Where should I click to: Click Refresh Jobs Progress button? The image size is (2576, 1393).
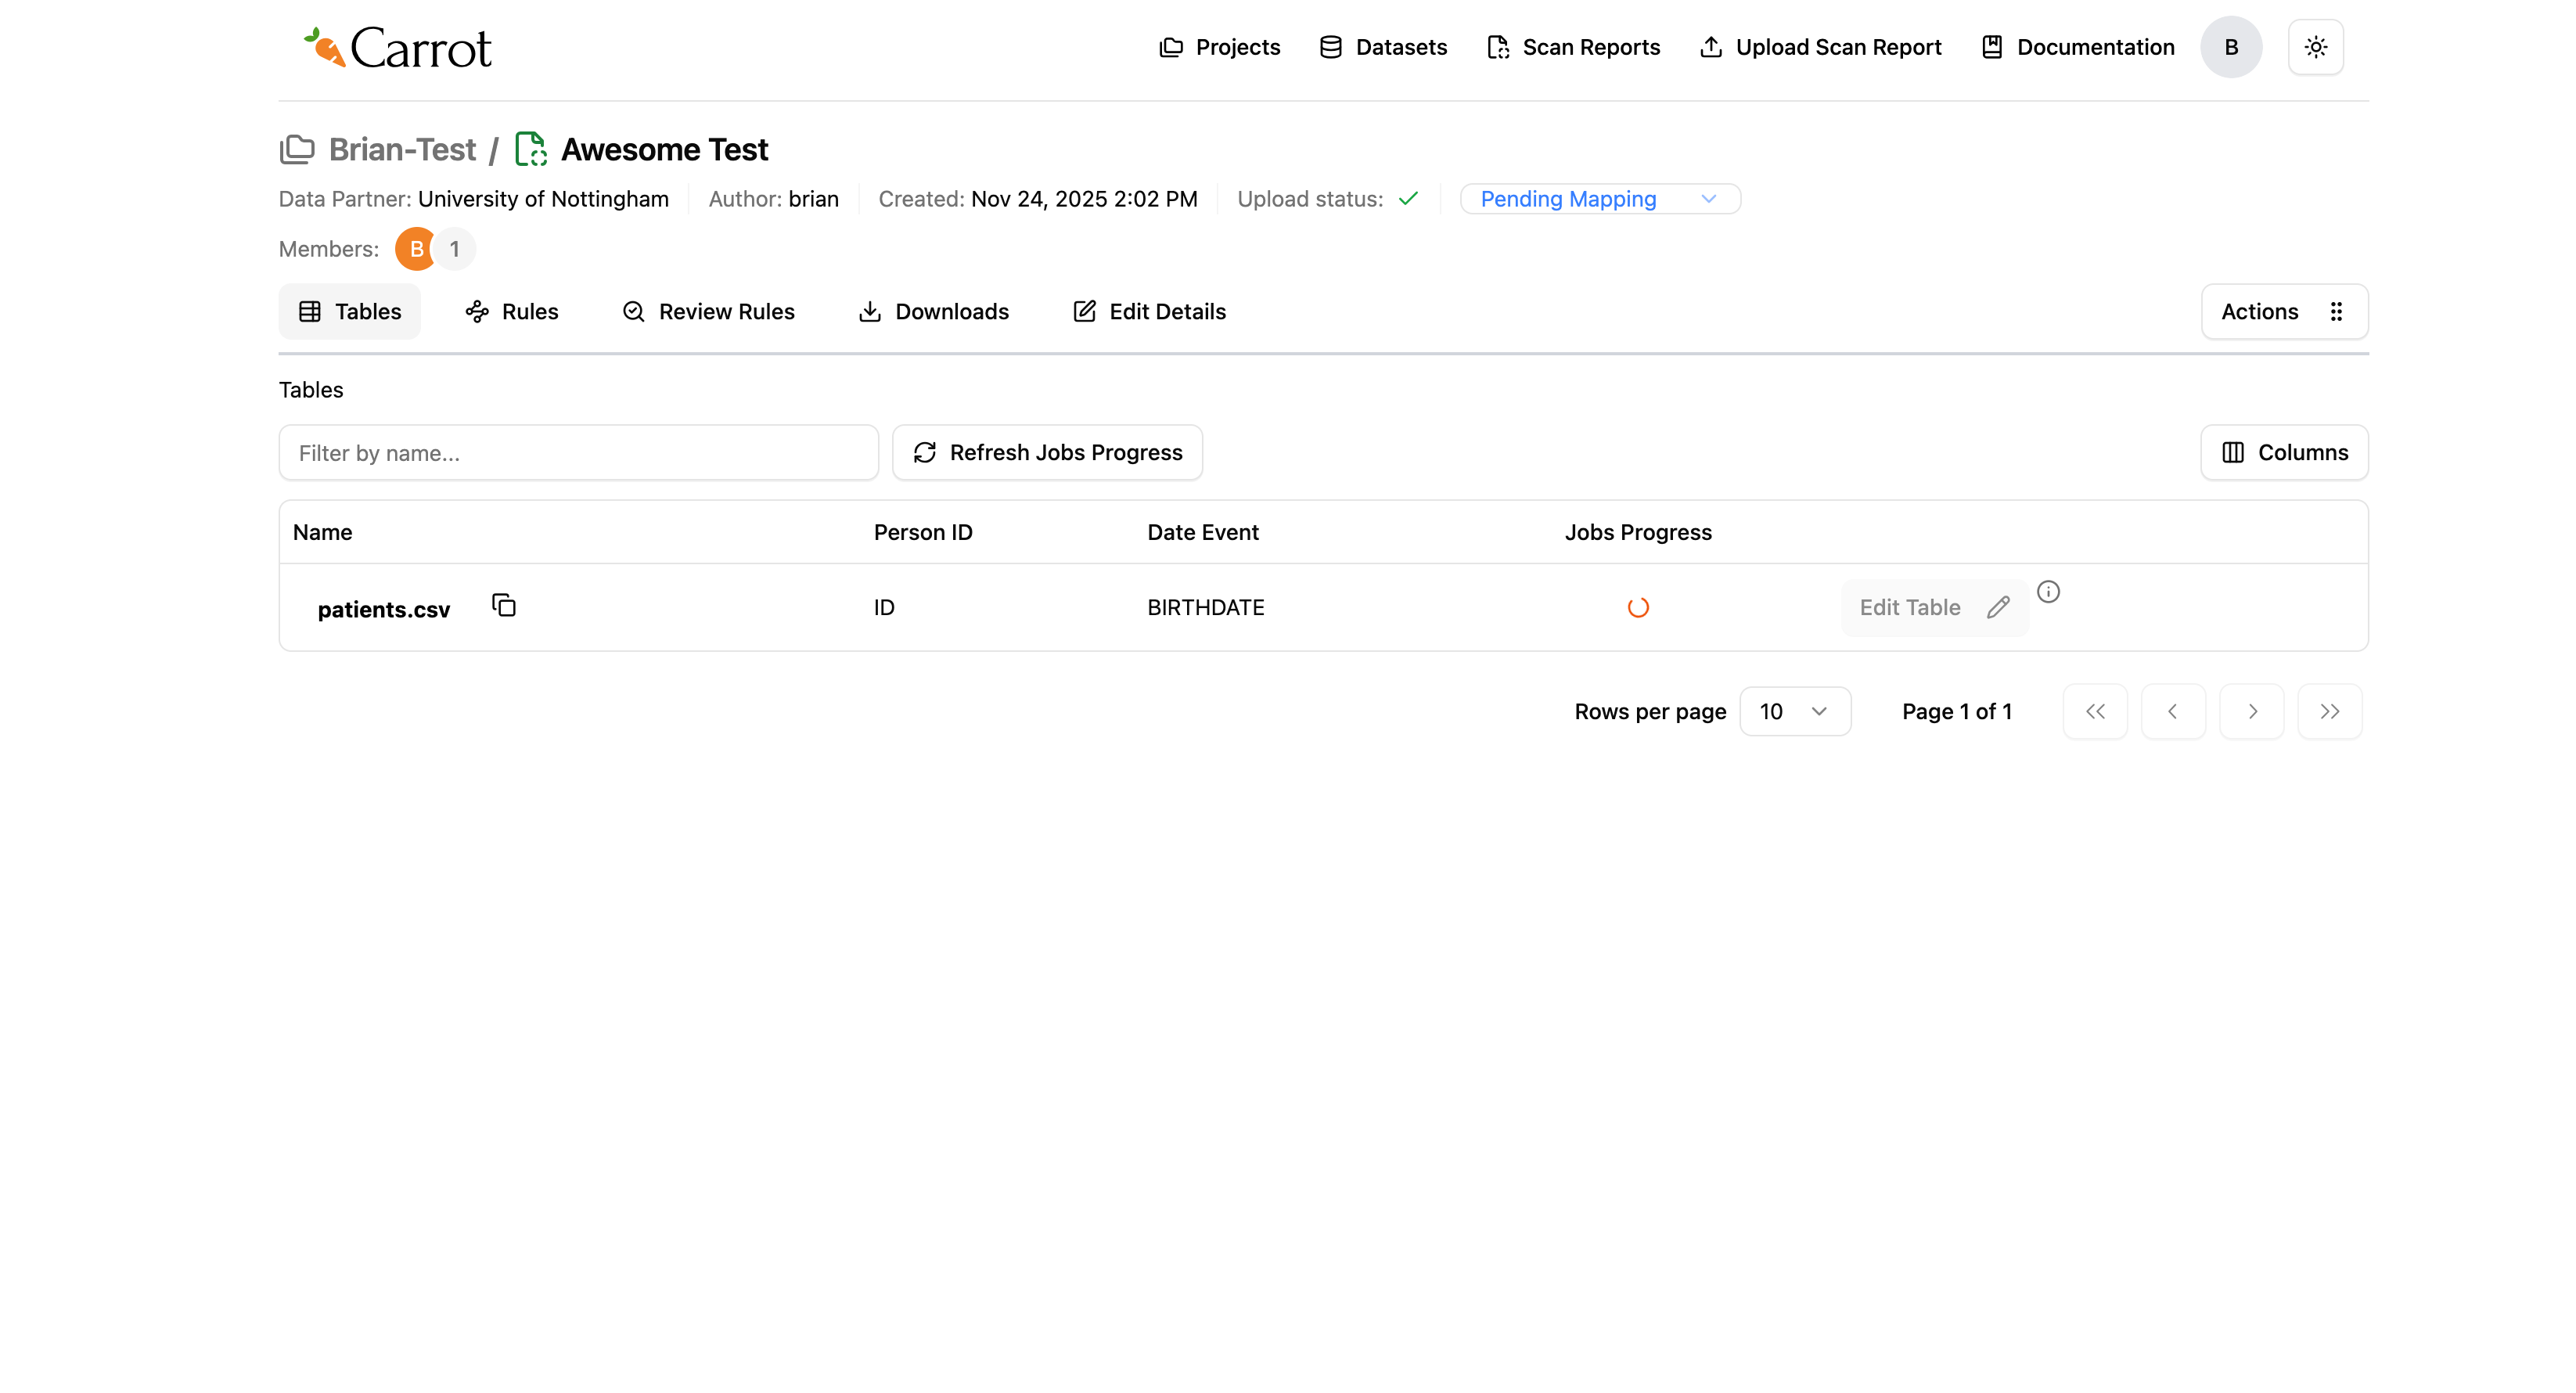coord(1047,452)
